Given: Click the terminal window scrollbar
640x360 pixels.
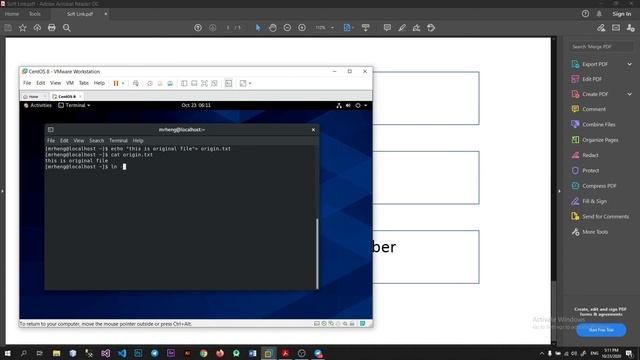Looking at the screenshot, I should tap(317, 253).
